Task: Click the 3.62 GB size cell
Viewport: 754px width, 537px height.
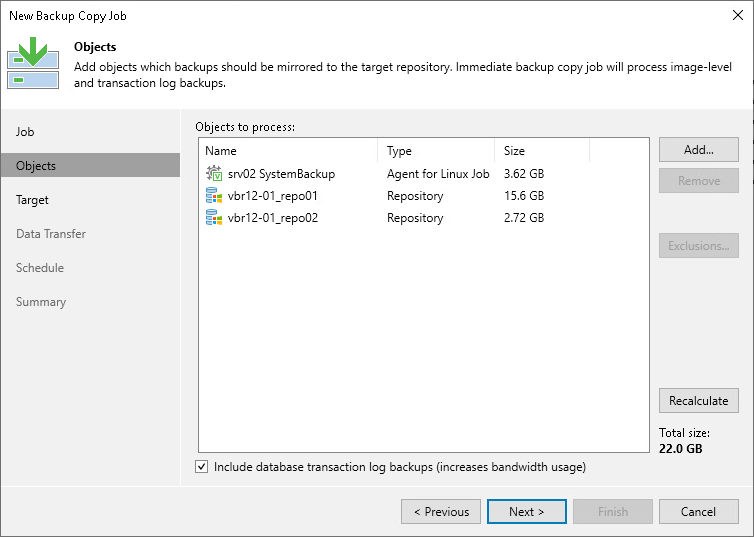Action: coord(524,174)
